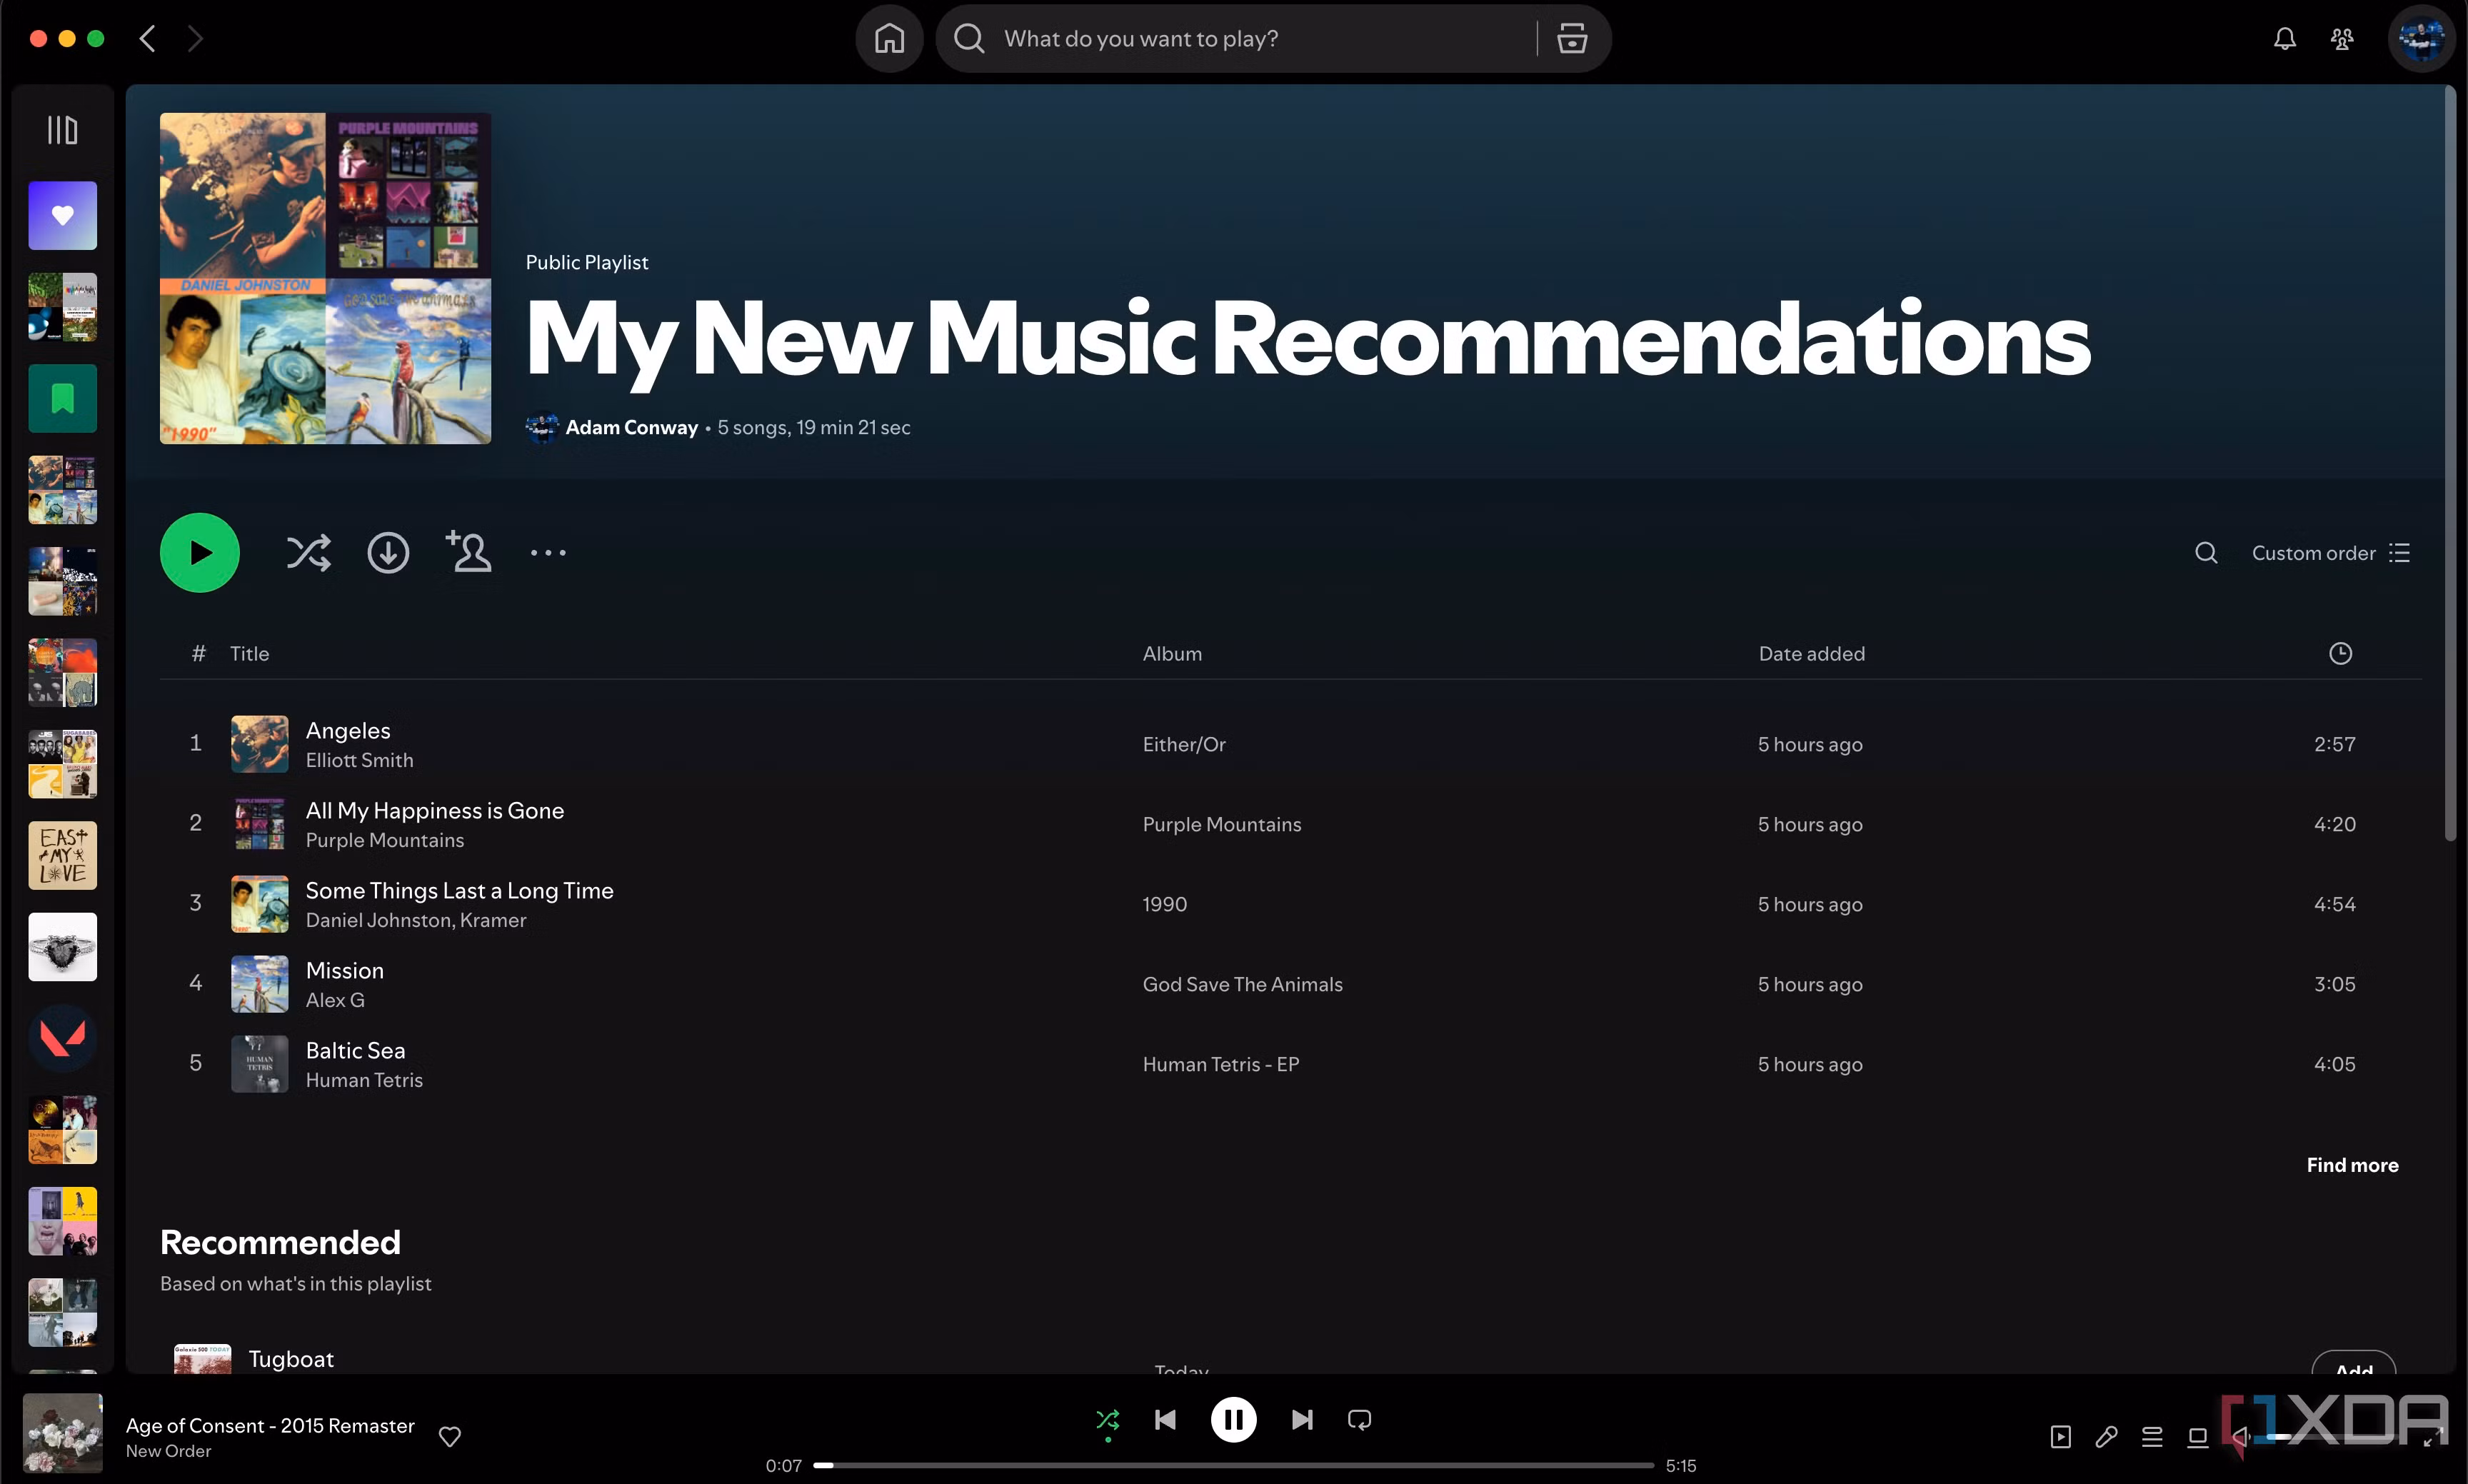Toggle repeat mode in player
This screenshot has width=2468, height=1484.
[x=1359, y=1420]
